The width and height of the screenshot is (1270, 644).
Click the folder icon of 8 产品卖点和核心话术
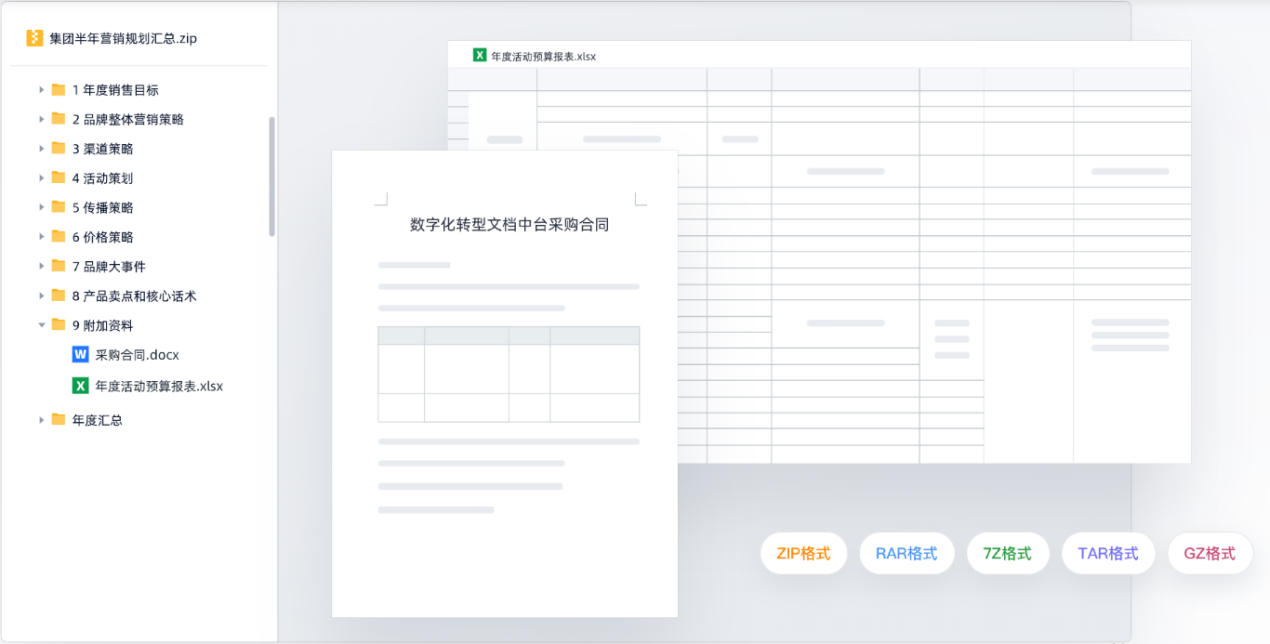59,295
